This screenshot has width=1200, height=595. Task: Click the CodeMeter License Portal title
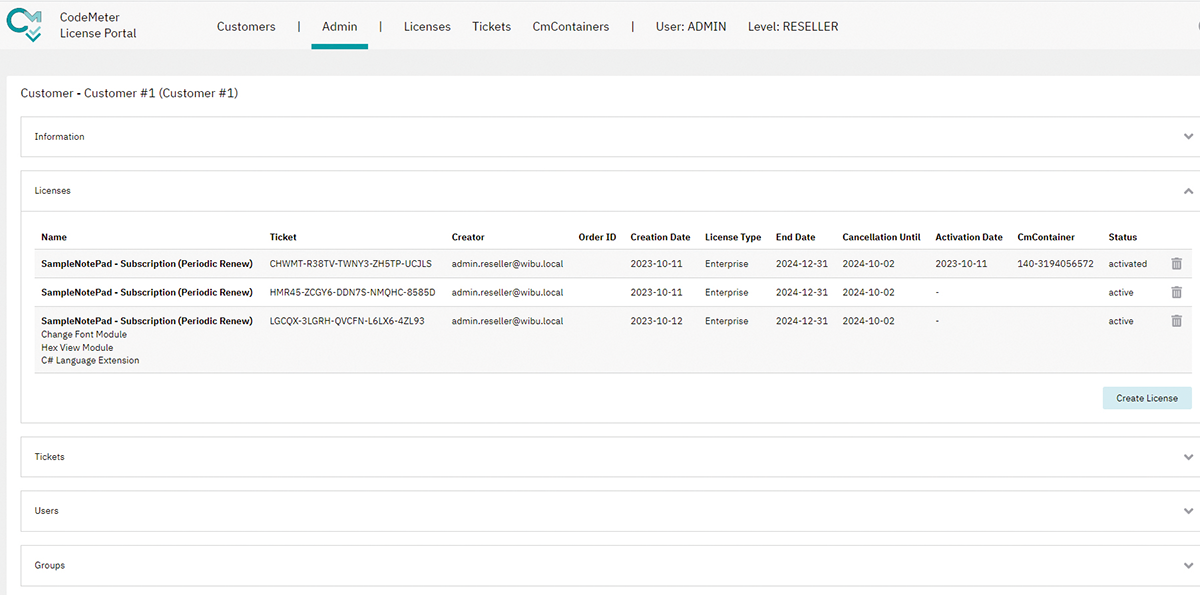[x=98, y=25]
